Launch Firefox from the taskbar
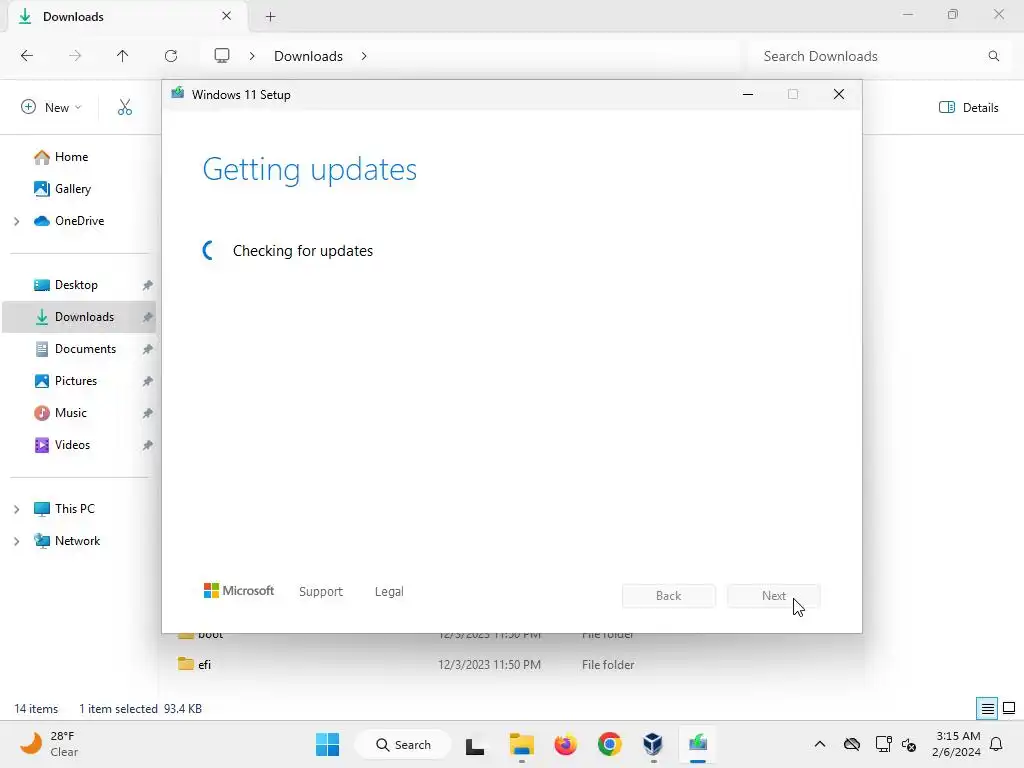 [566, 744]
